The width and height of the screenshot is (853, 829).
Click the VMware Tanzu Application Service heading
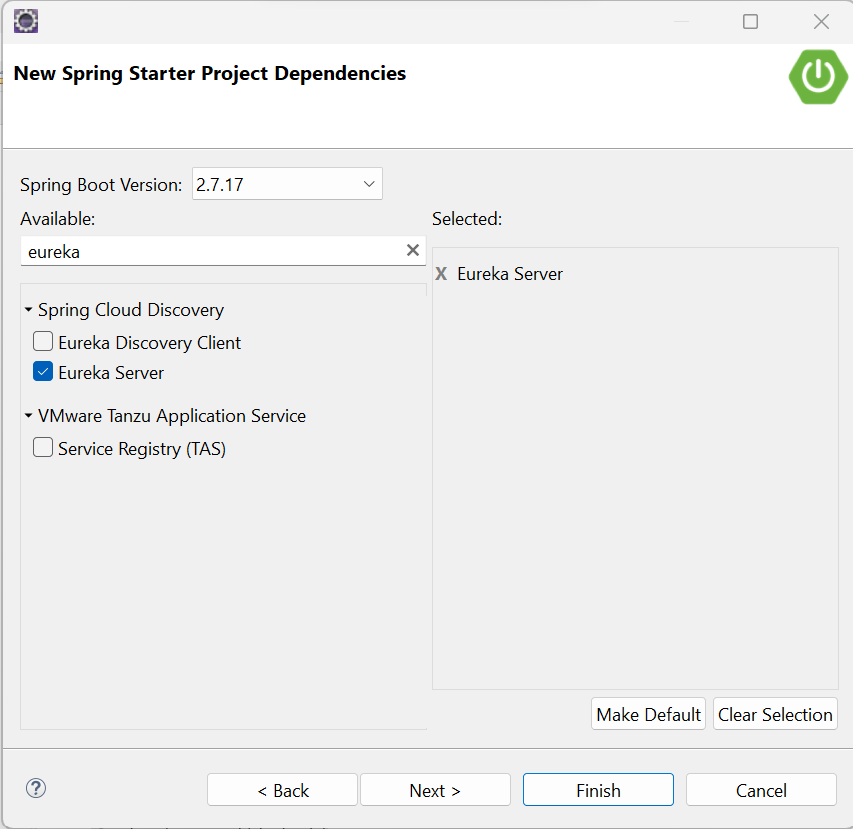point(172,416)
